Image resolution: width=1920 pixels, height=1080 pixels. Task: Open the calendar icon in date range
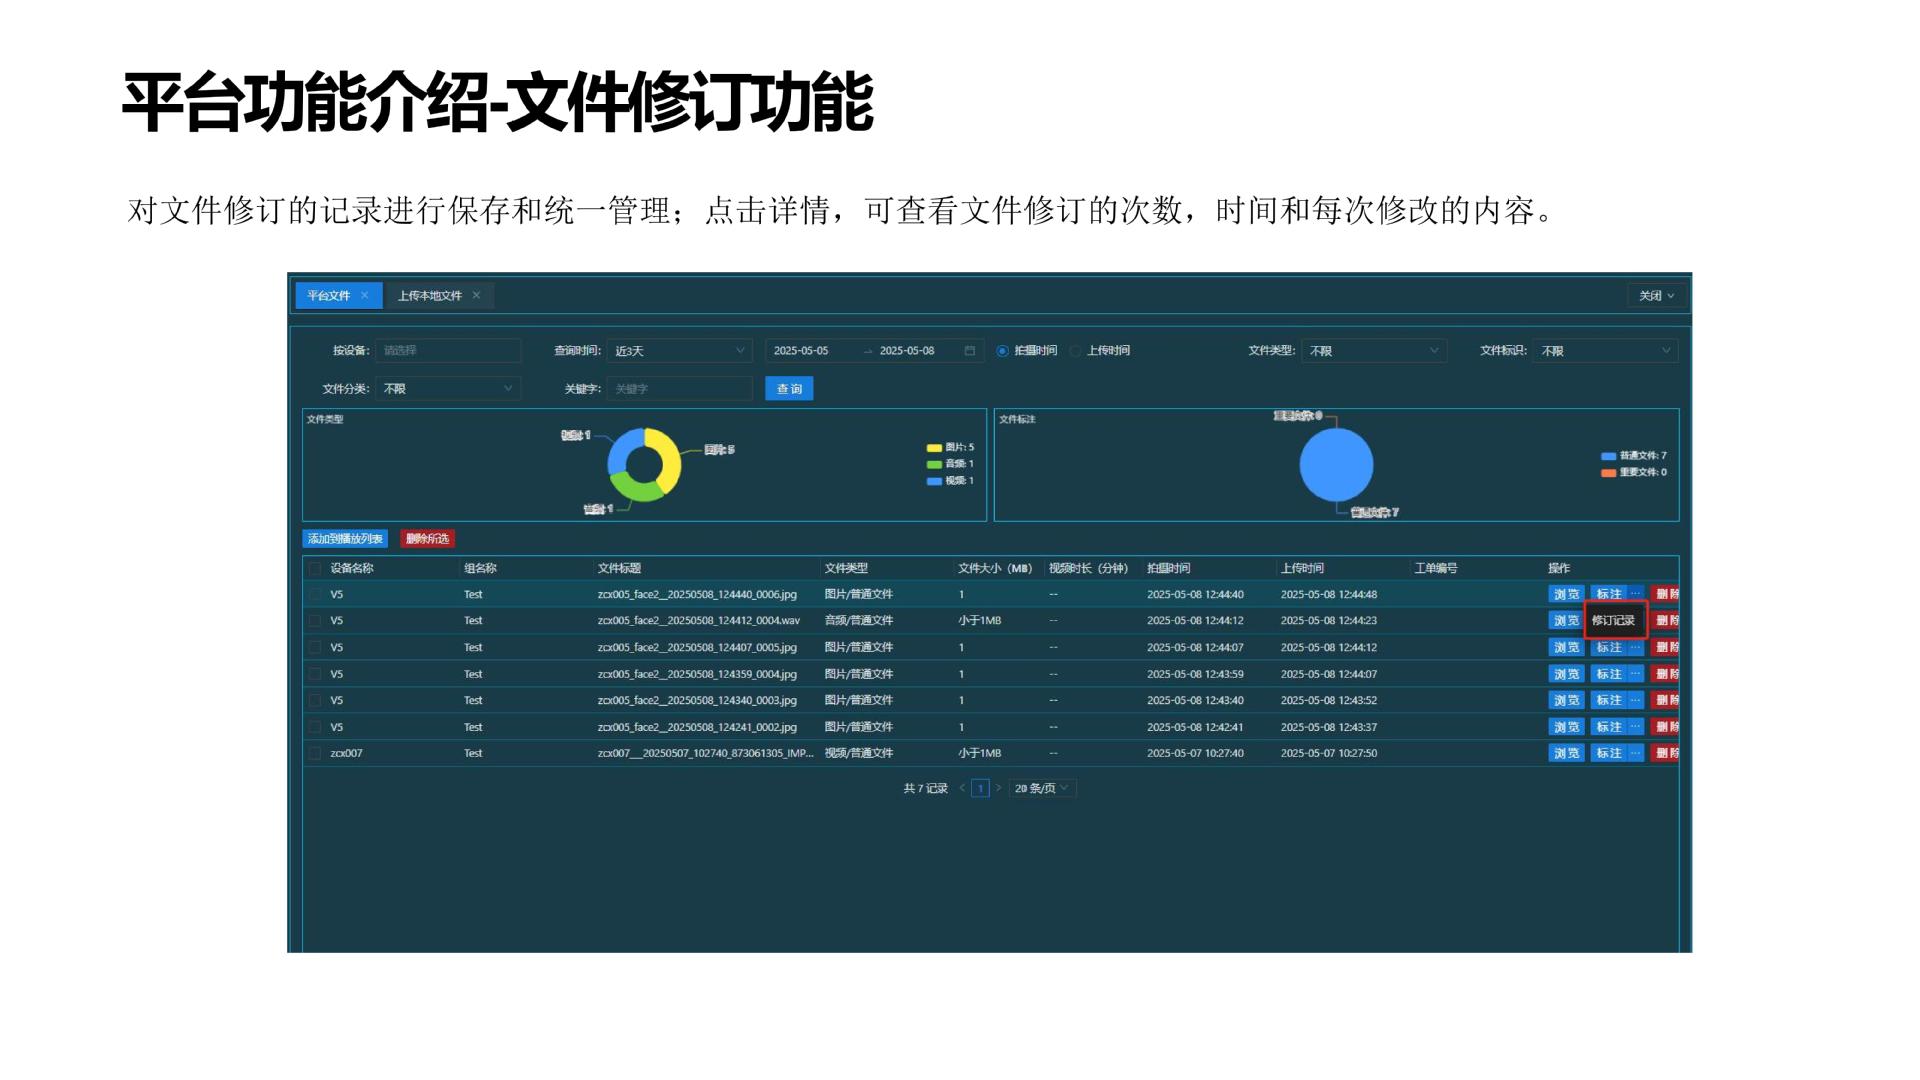(x=969, y=351)
